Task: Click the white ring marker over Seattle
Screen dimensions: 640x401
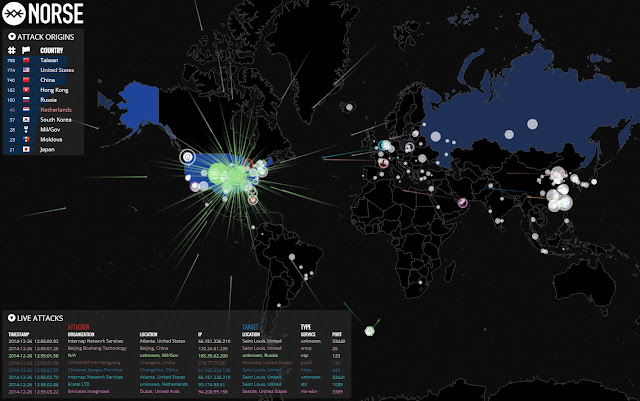Action: click(187, 157)
